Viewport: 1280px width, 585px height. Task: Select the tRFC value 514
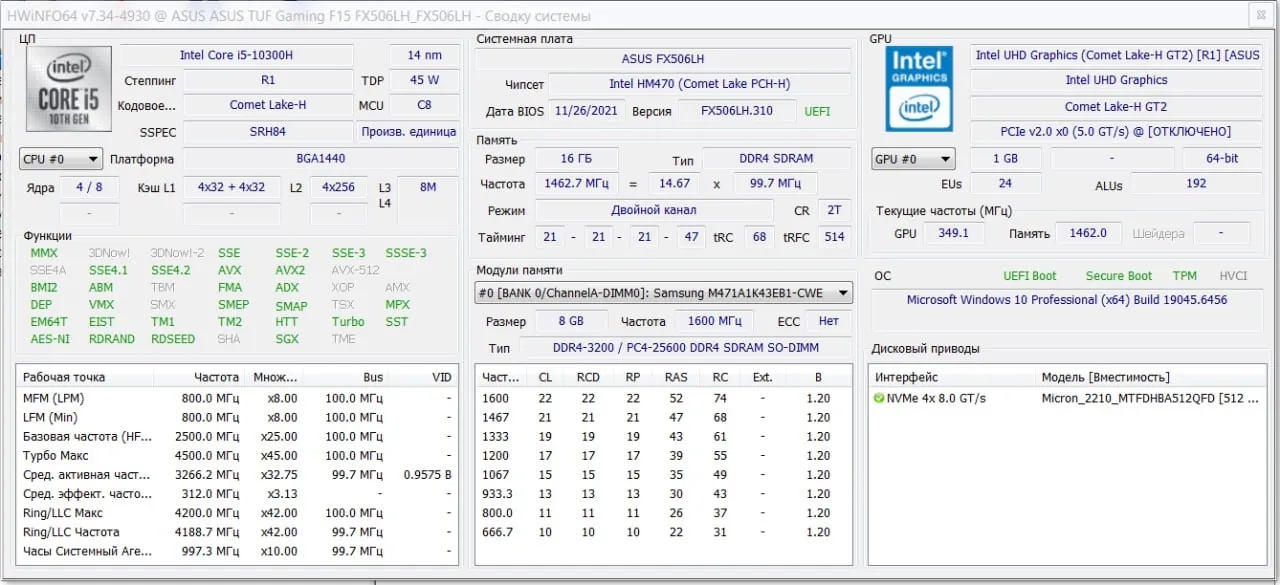coord(834,236)
